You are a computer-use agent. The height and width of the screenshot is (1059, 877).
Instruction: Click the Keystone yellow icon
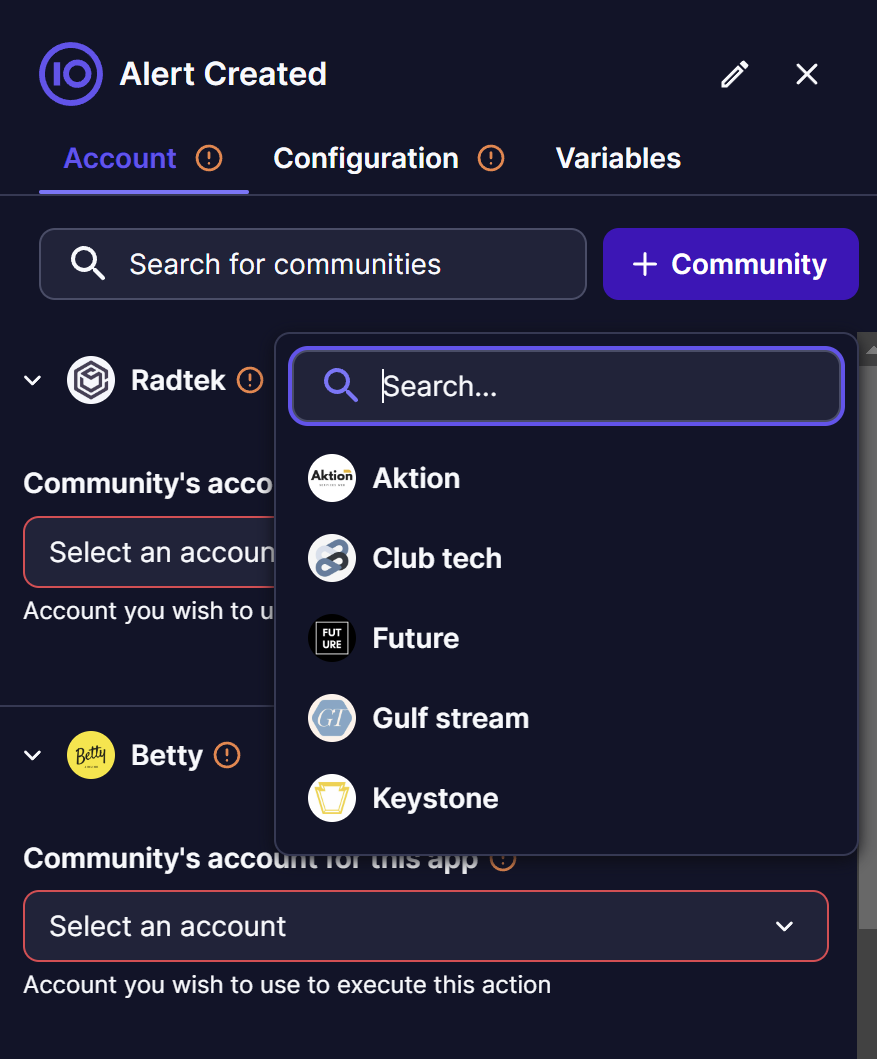point(332,798)
